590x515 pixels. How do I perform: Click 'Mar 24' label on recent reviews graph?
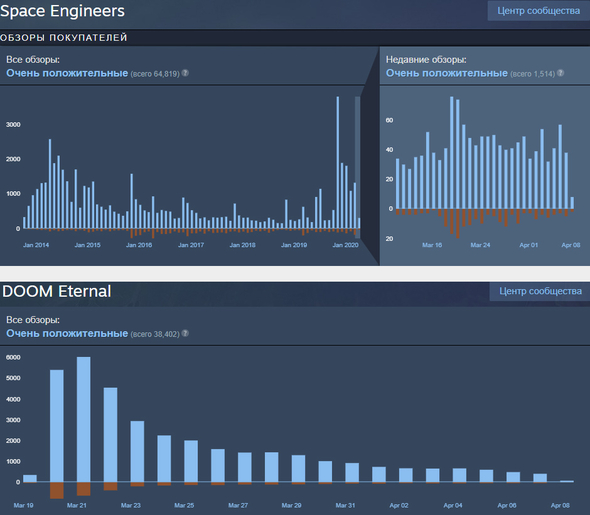[480, 245]
